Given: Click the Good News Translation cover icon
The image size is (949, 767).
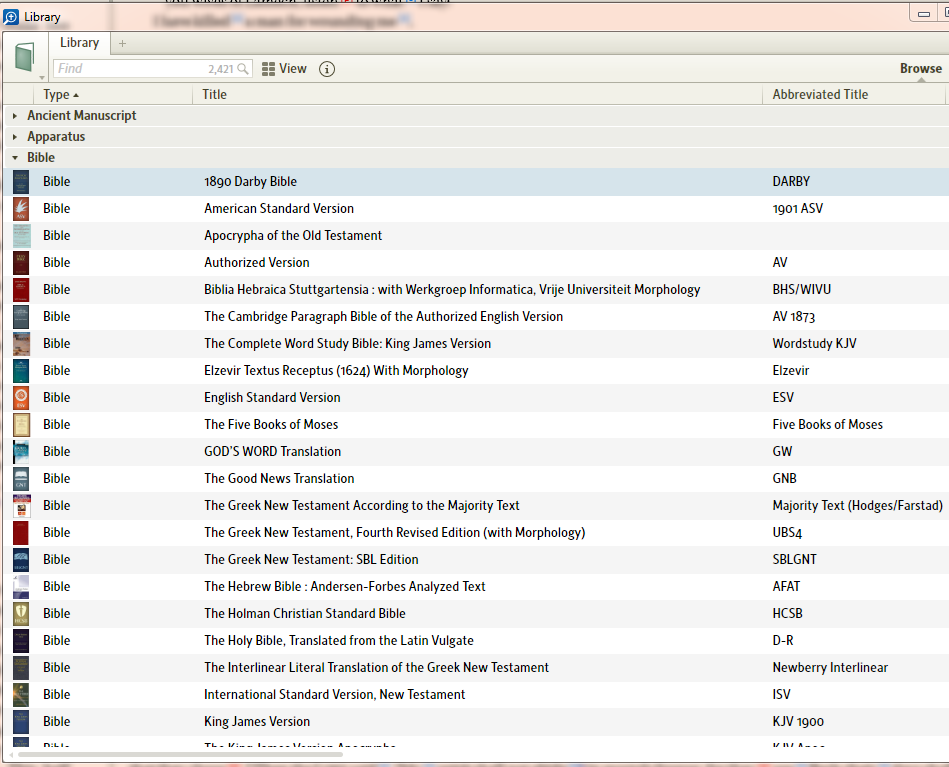Looking at the screenshot, I should (x=21, y=479).
